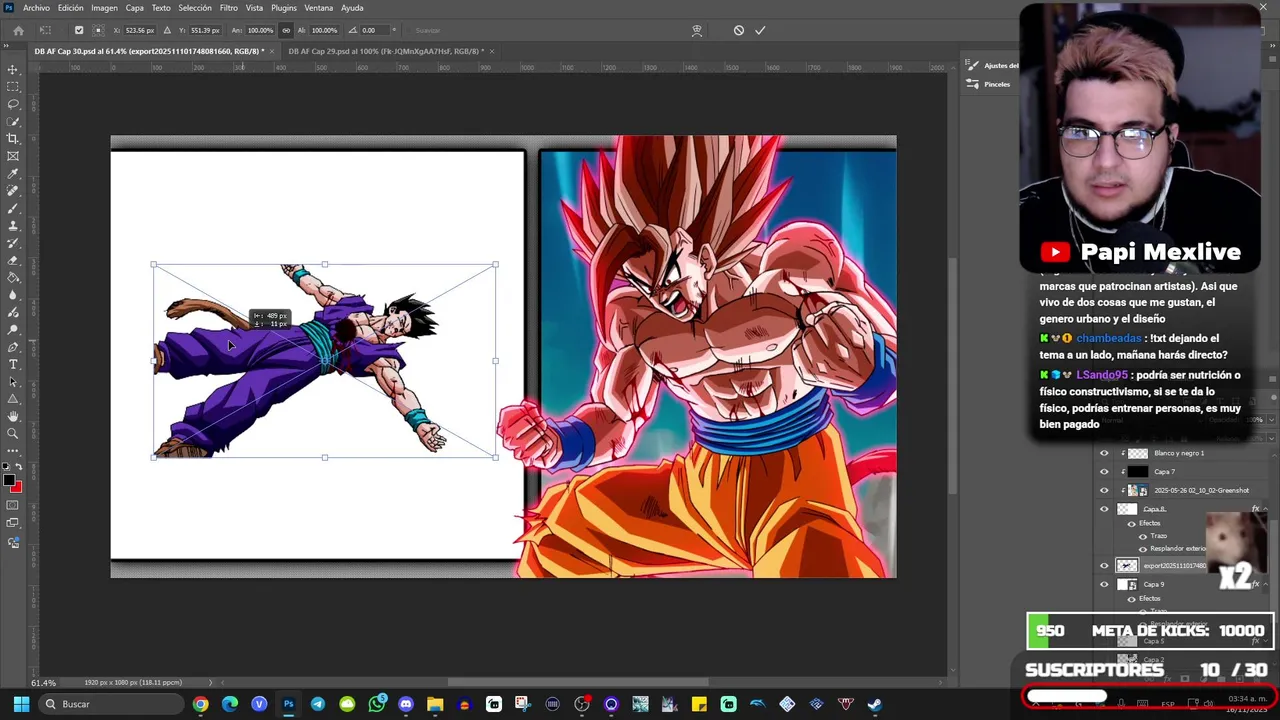Open the status bar document info arrow
1280x720 pixels.
[210, 682]
